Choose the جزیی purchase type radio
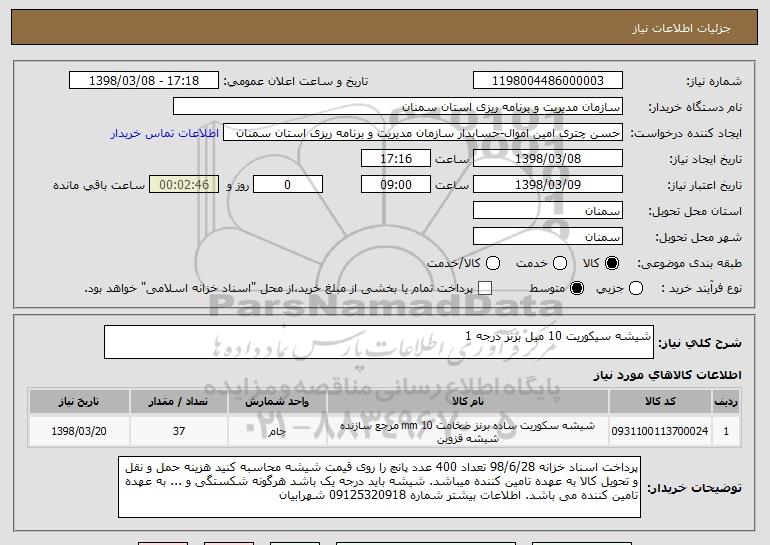The height and width of the screenshot is (545, 770). click(x=635, y=288)
